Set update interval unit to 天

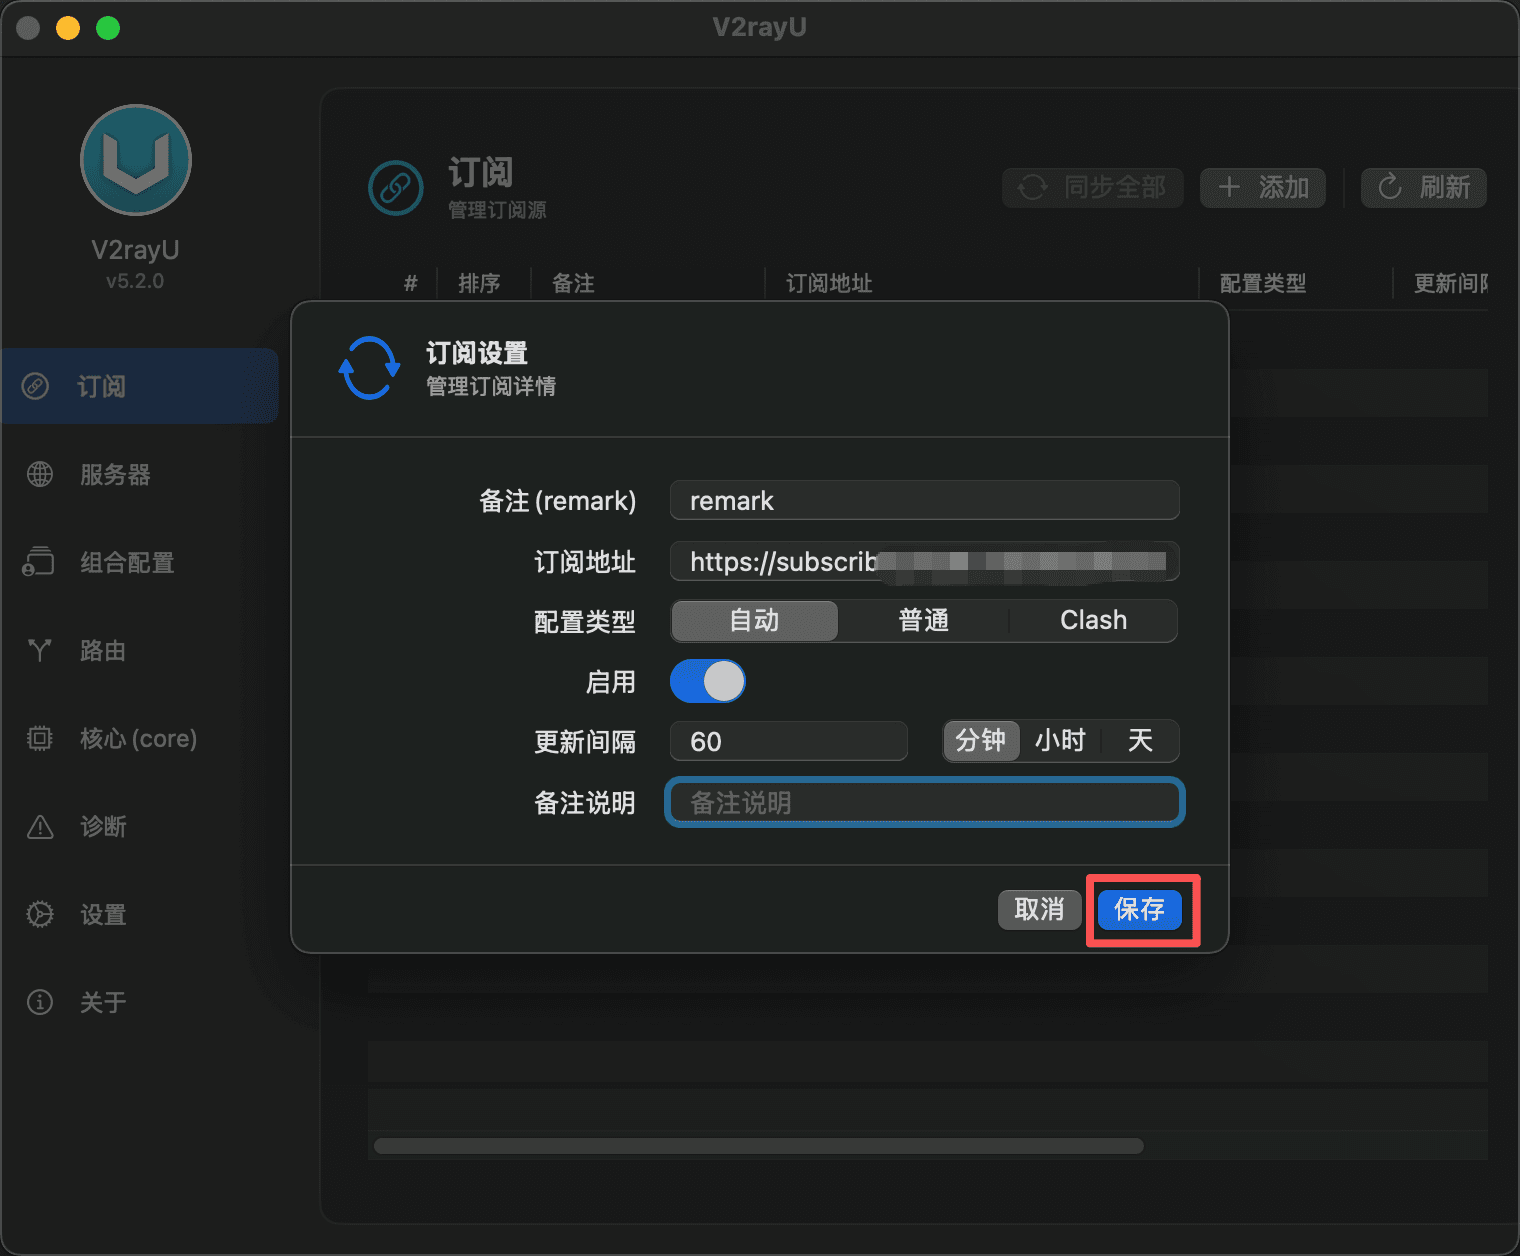[1140, 741]
